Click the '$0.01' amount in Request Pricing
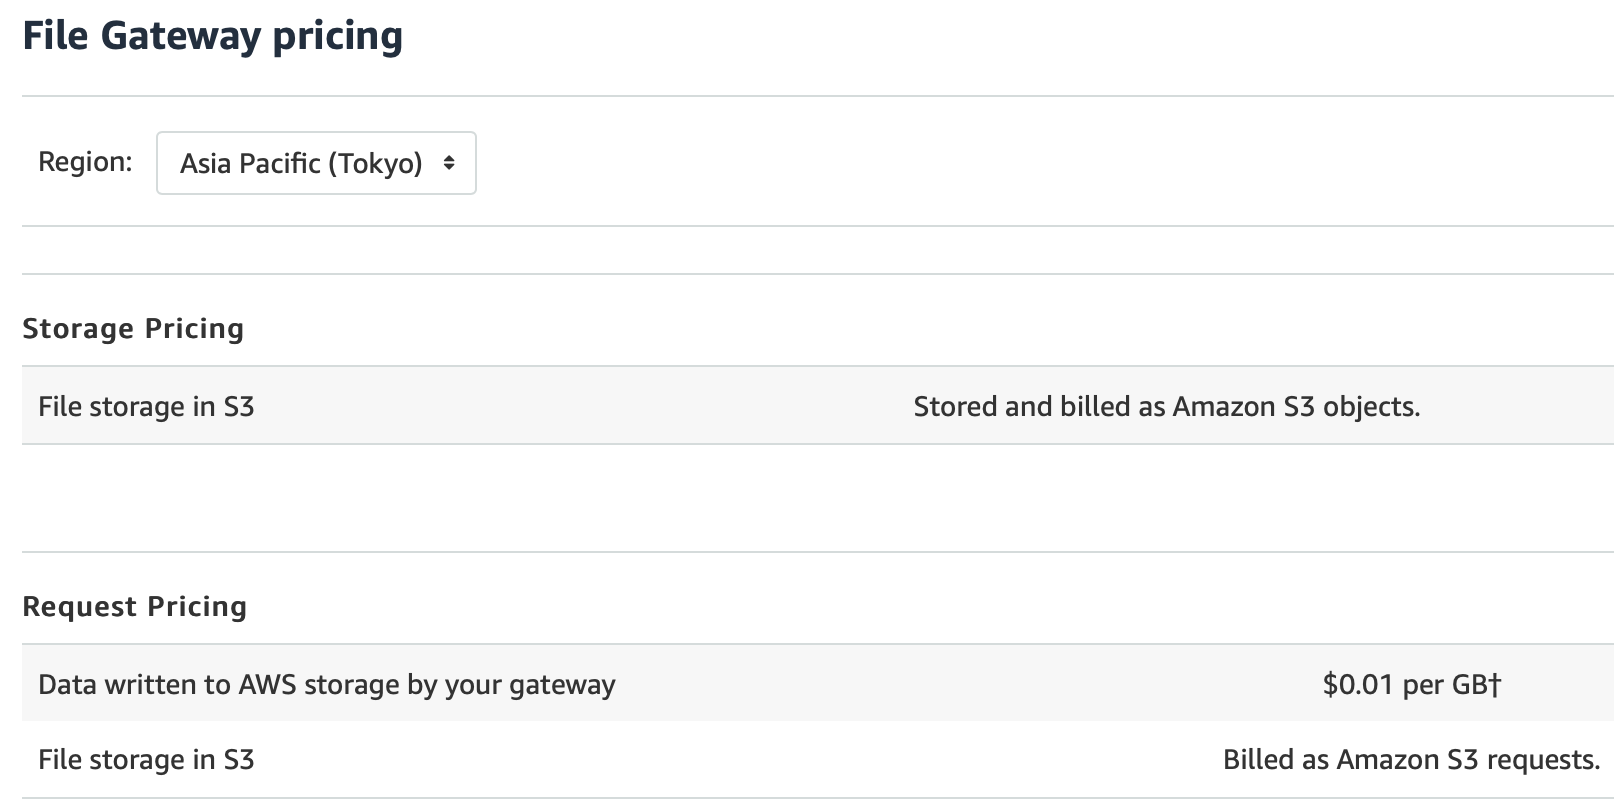Screen dimensions: 1614x800 1358,685
